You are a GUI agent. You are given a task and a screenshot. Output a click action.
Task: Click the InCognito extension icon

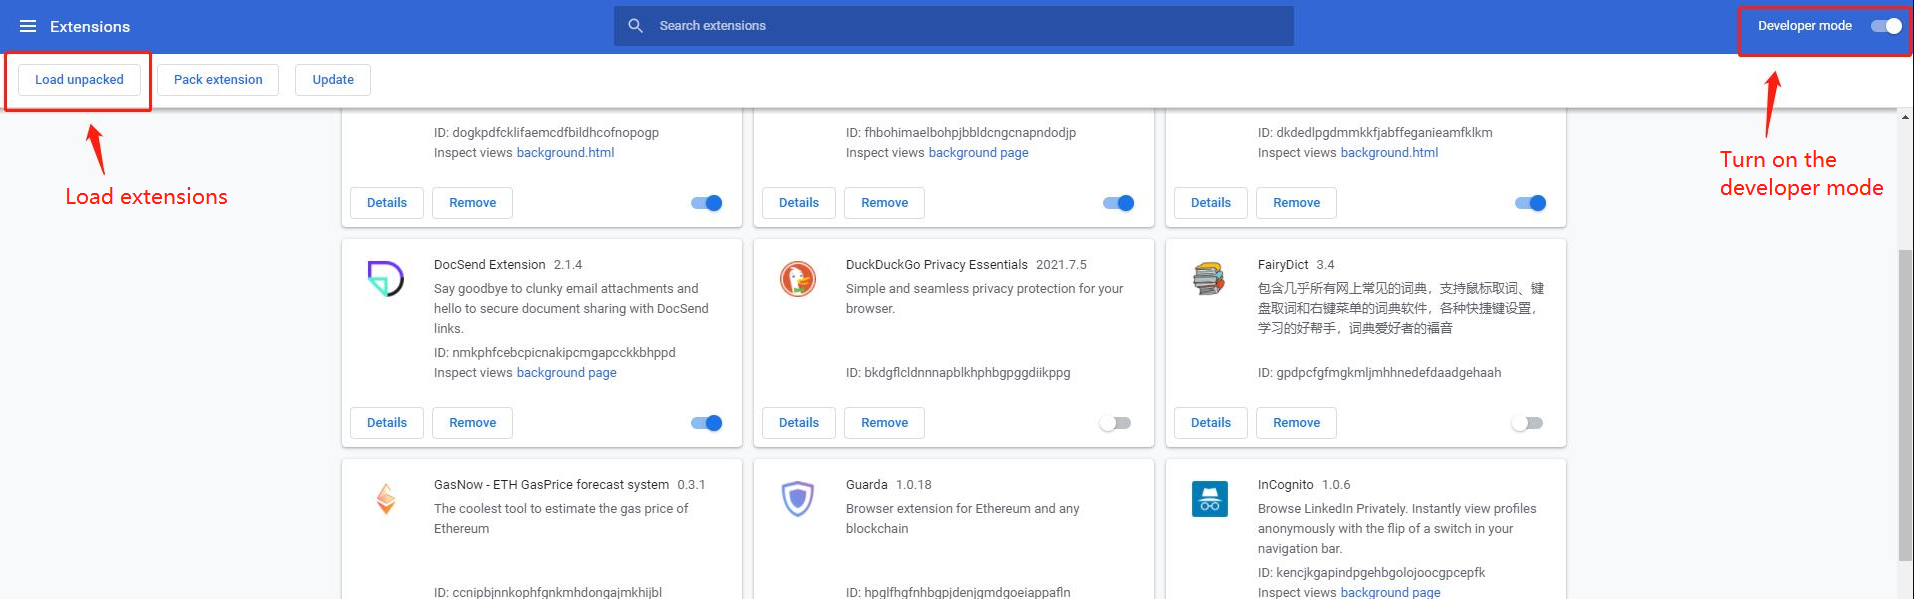click(x=1209, y=498)
